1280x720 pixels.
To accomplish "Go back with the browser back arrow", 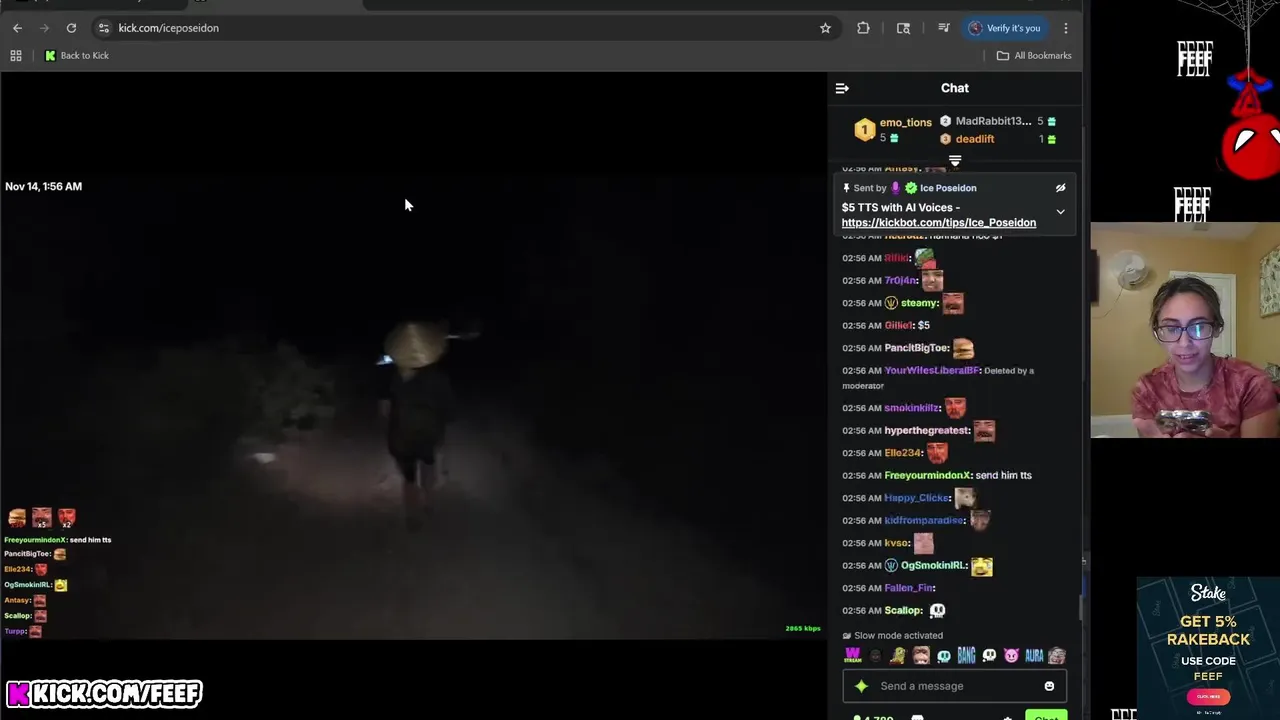I will pos(17,28).
